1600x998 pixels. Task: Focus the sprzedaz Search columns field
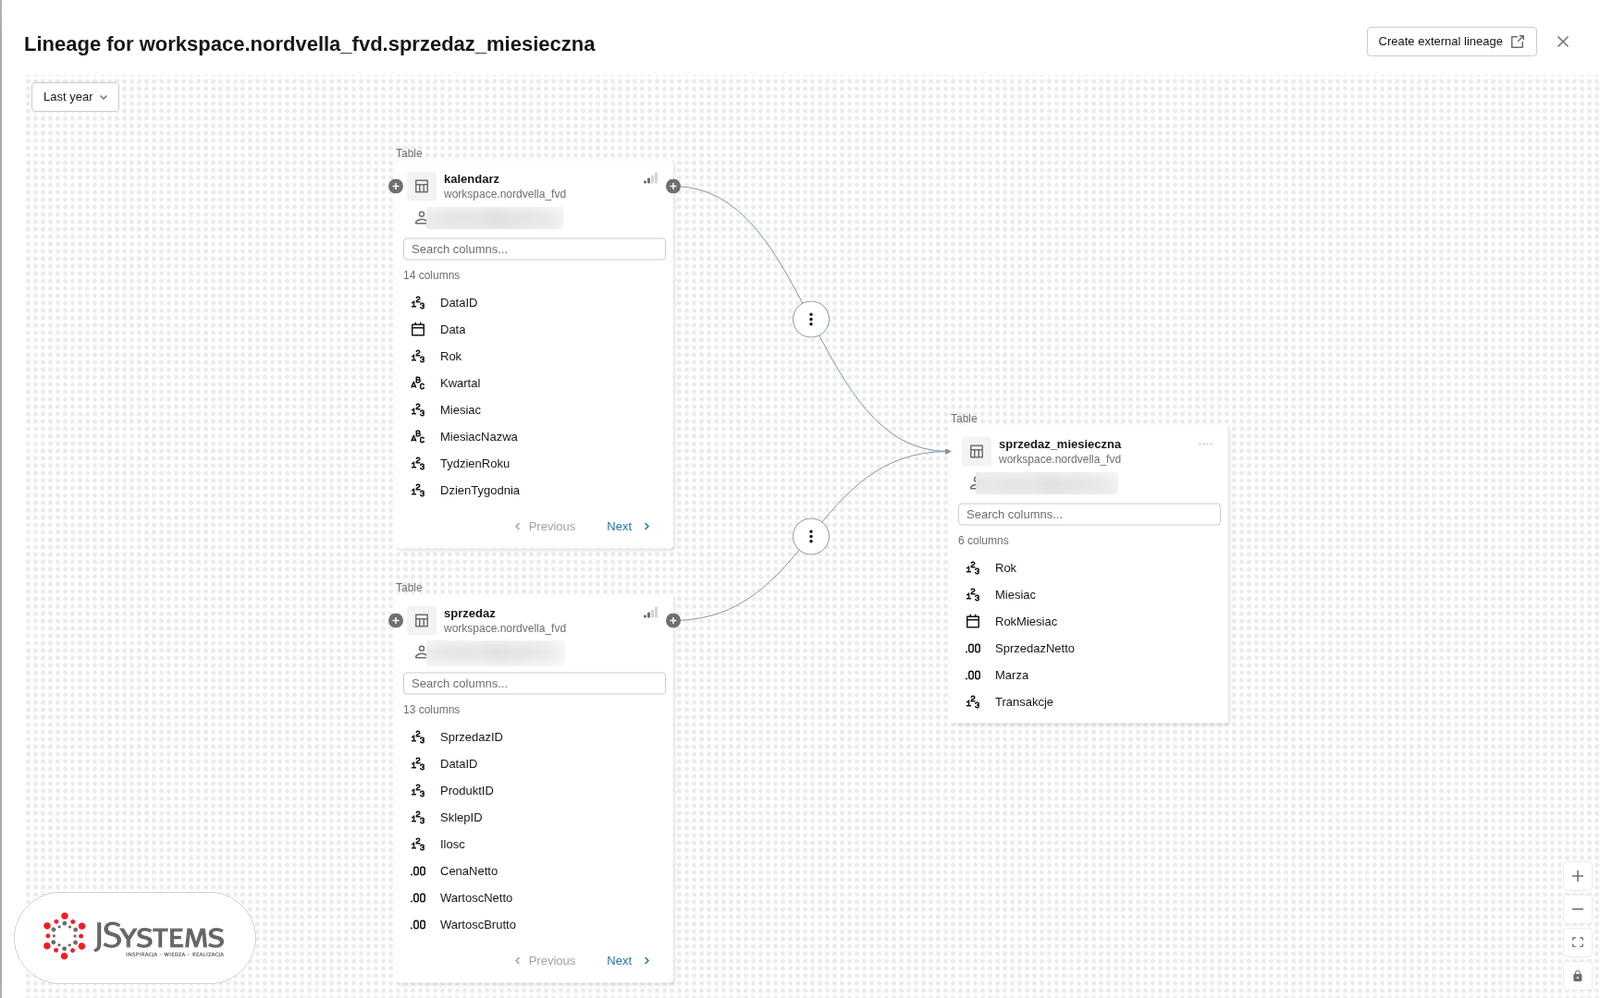(x=534, y=684)
